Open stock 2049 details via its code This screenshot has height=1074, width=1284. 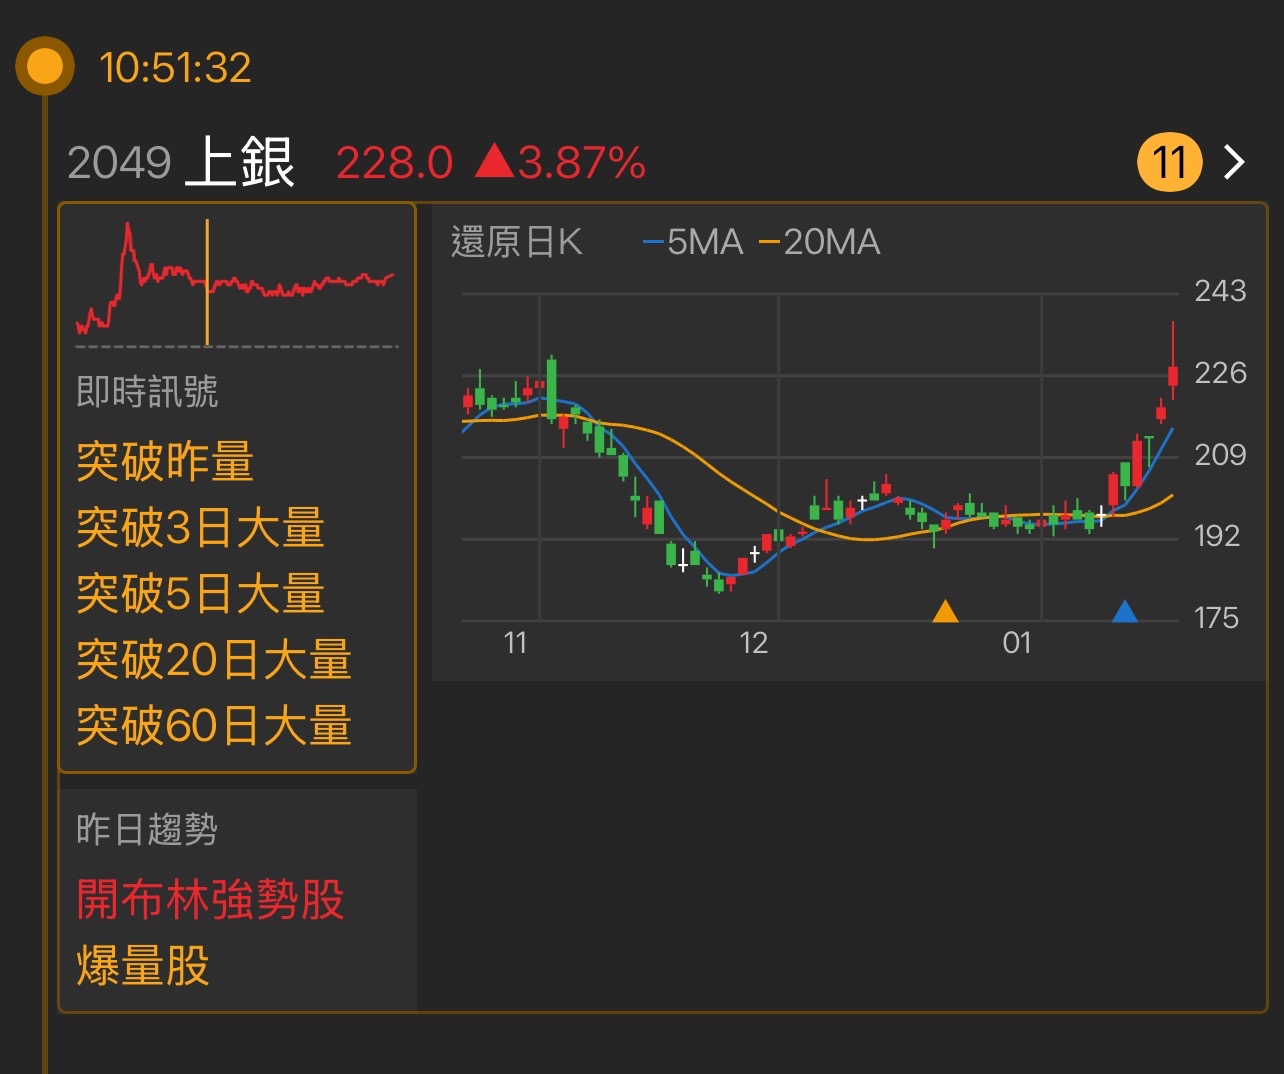point(120,163)
